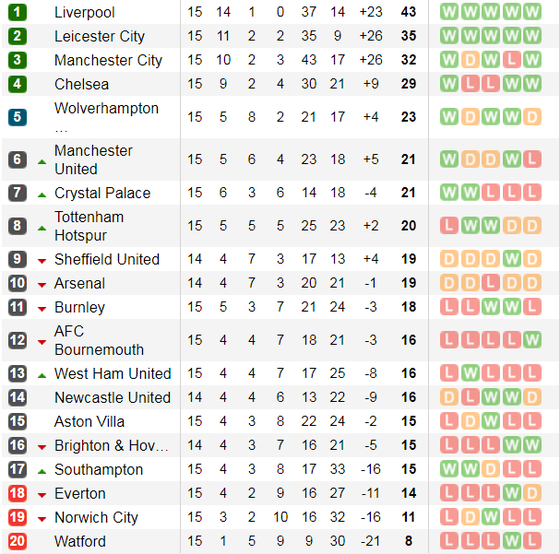This screenshot has width=560, height=554.
Task: Click the red position 20 badge for Watford
Action: tap(17, 541)
